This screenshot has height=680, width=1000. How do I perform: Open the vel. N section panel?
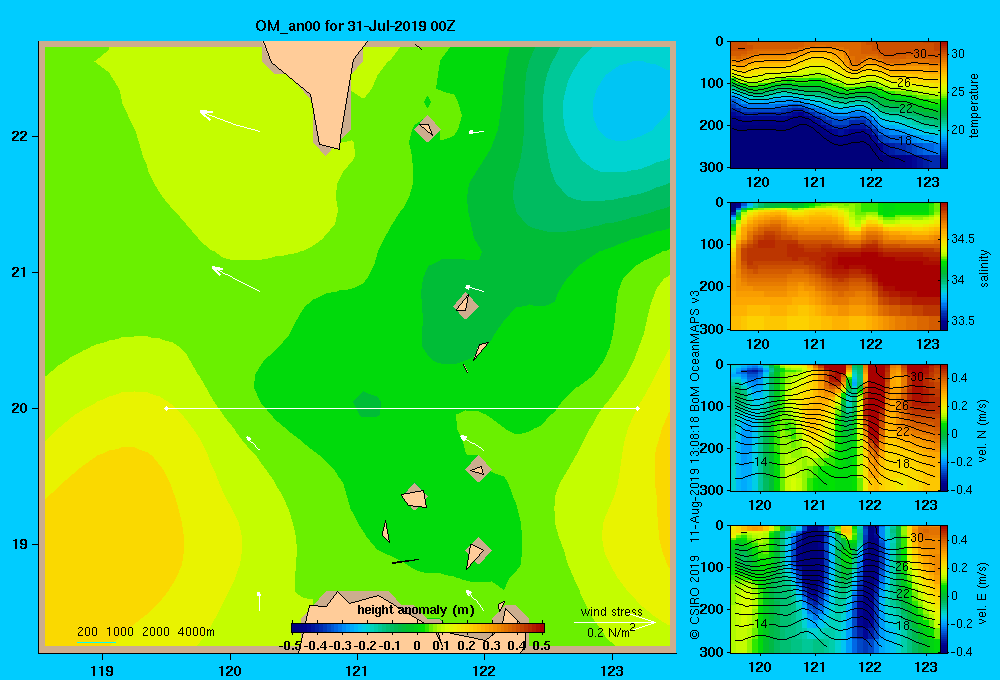coord(835,427)
